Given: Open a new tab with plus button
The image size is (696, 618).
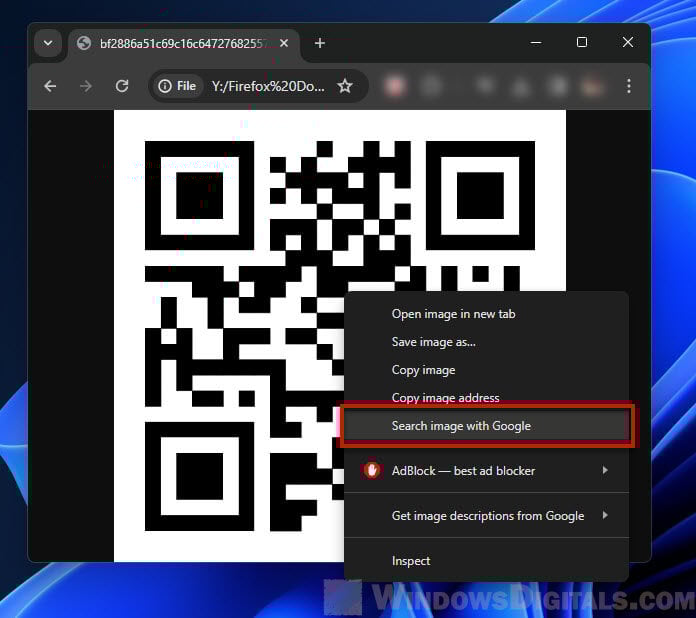Looking at the screenshot, I should (320, 43).
